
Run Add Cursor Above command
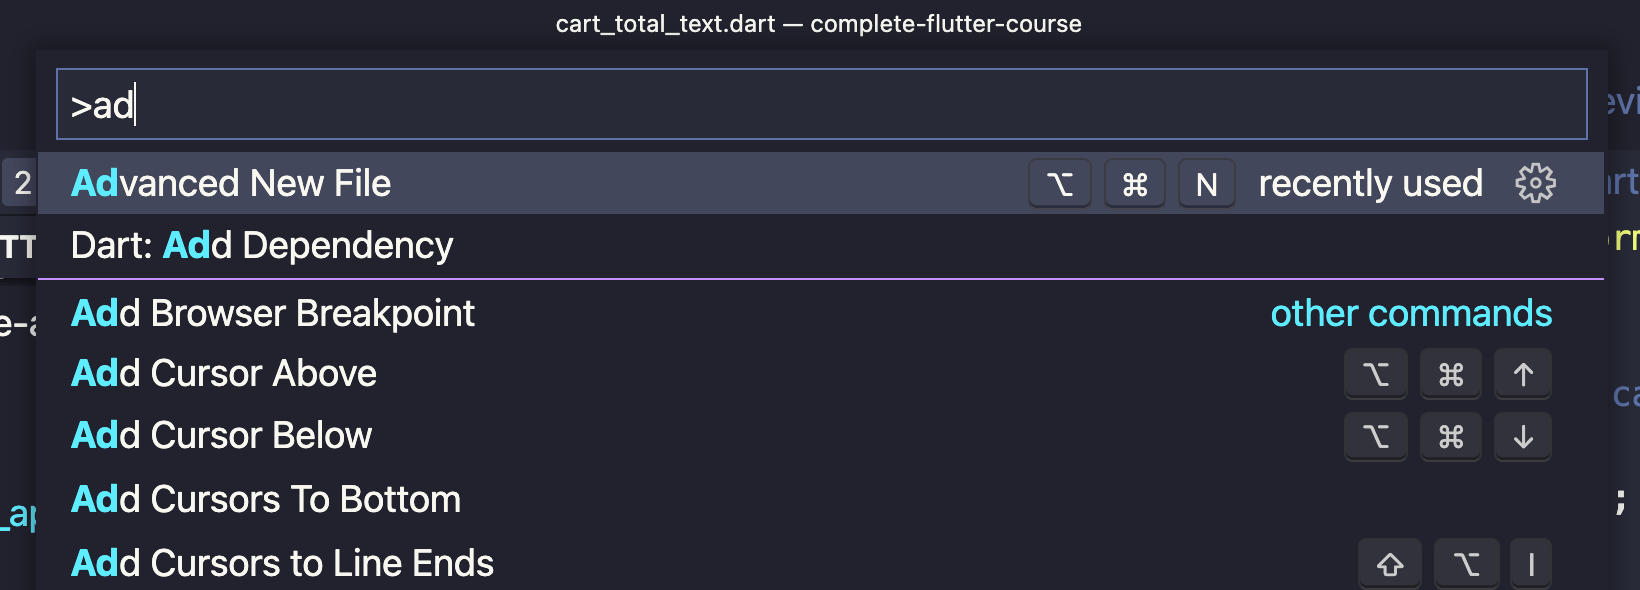[224, 374]
